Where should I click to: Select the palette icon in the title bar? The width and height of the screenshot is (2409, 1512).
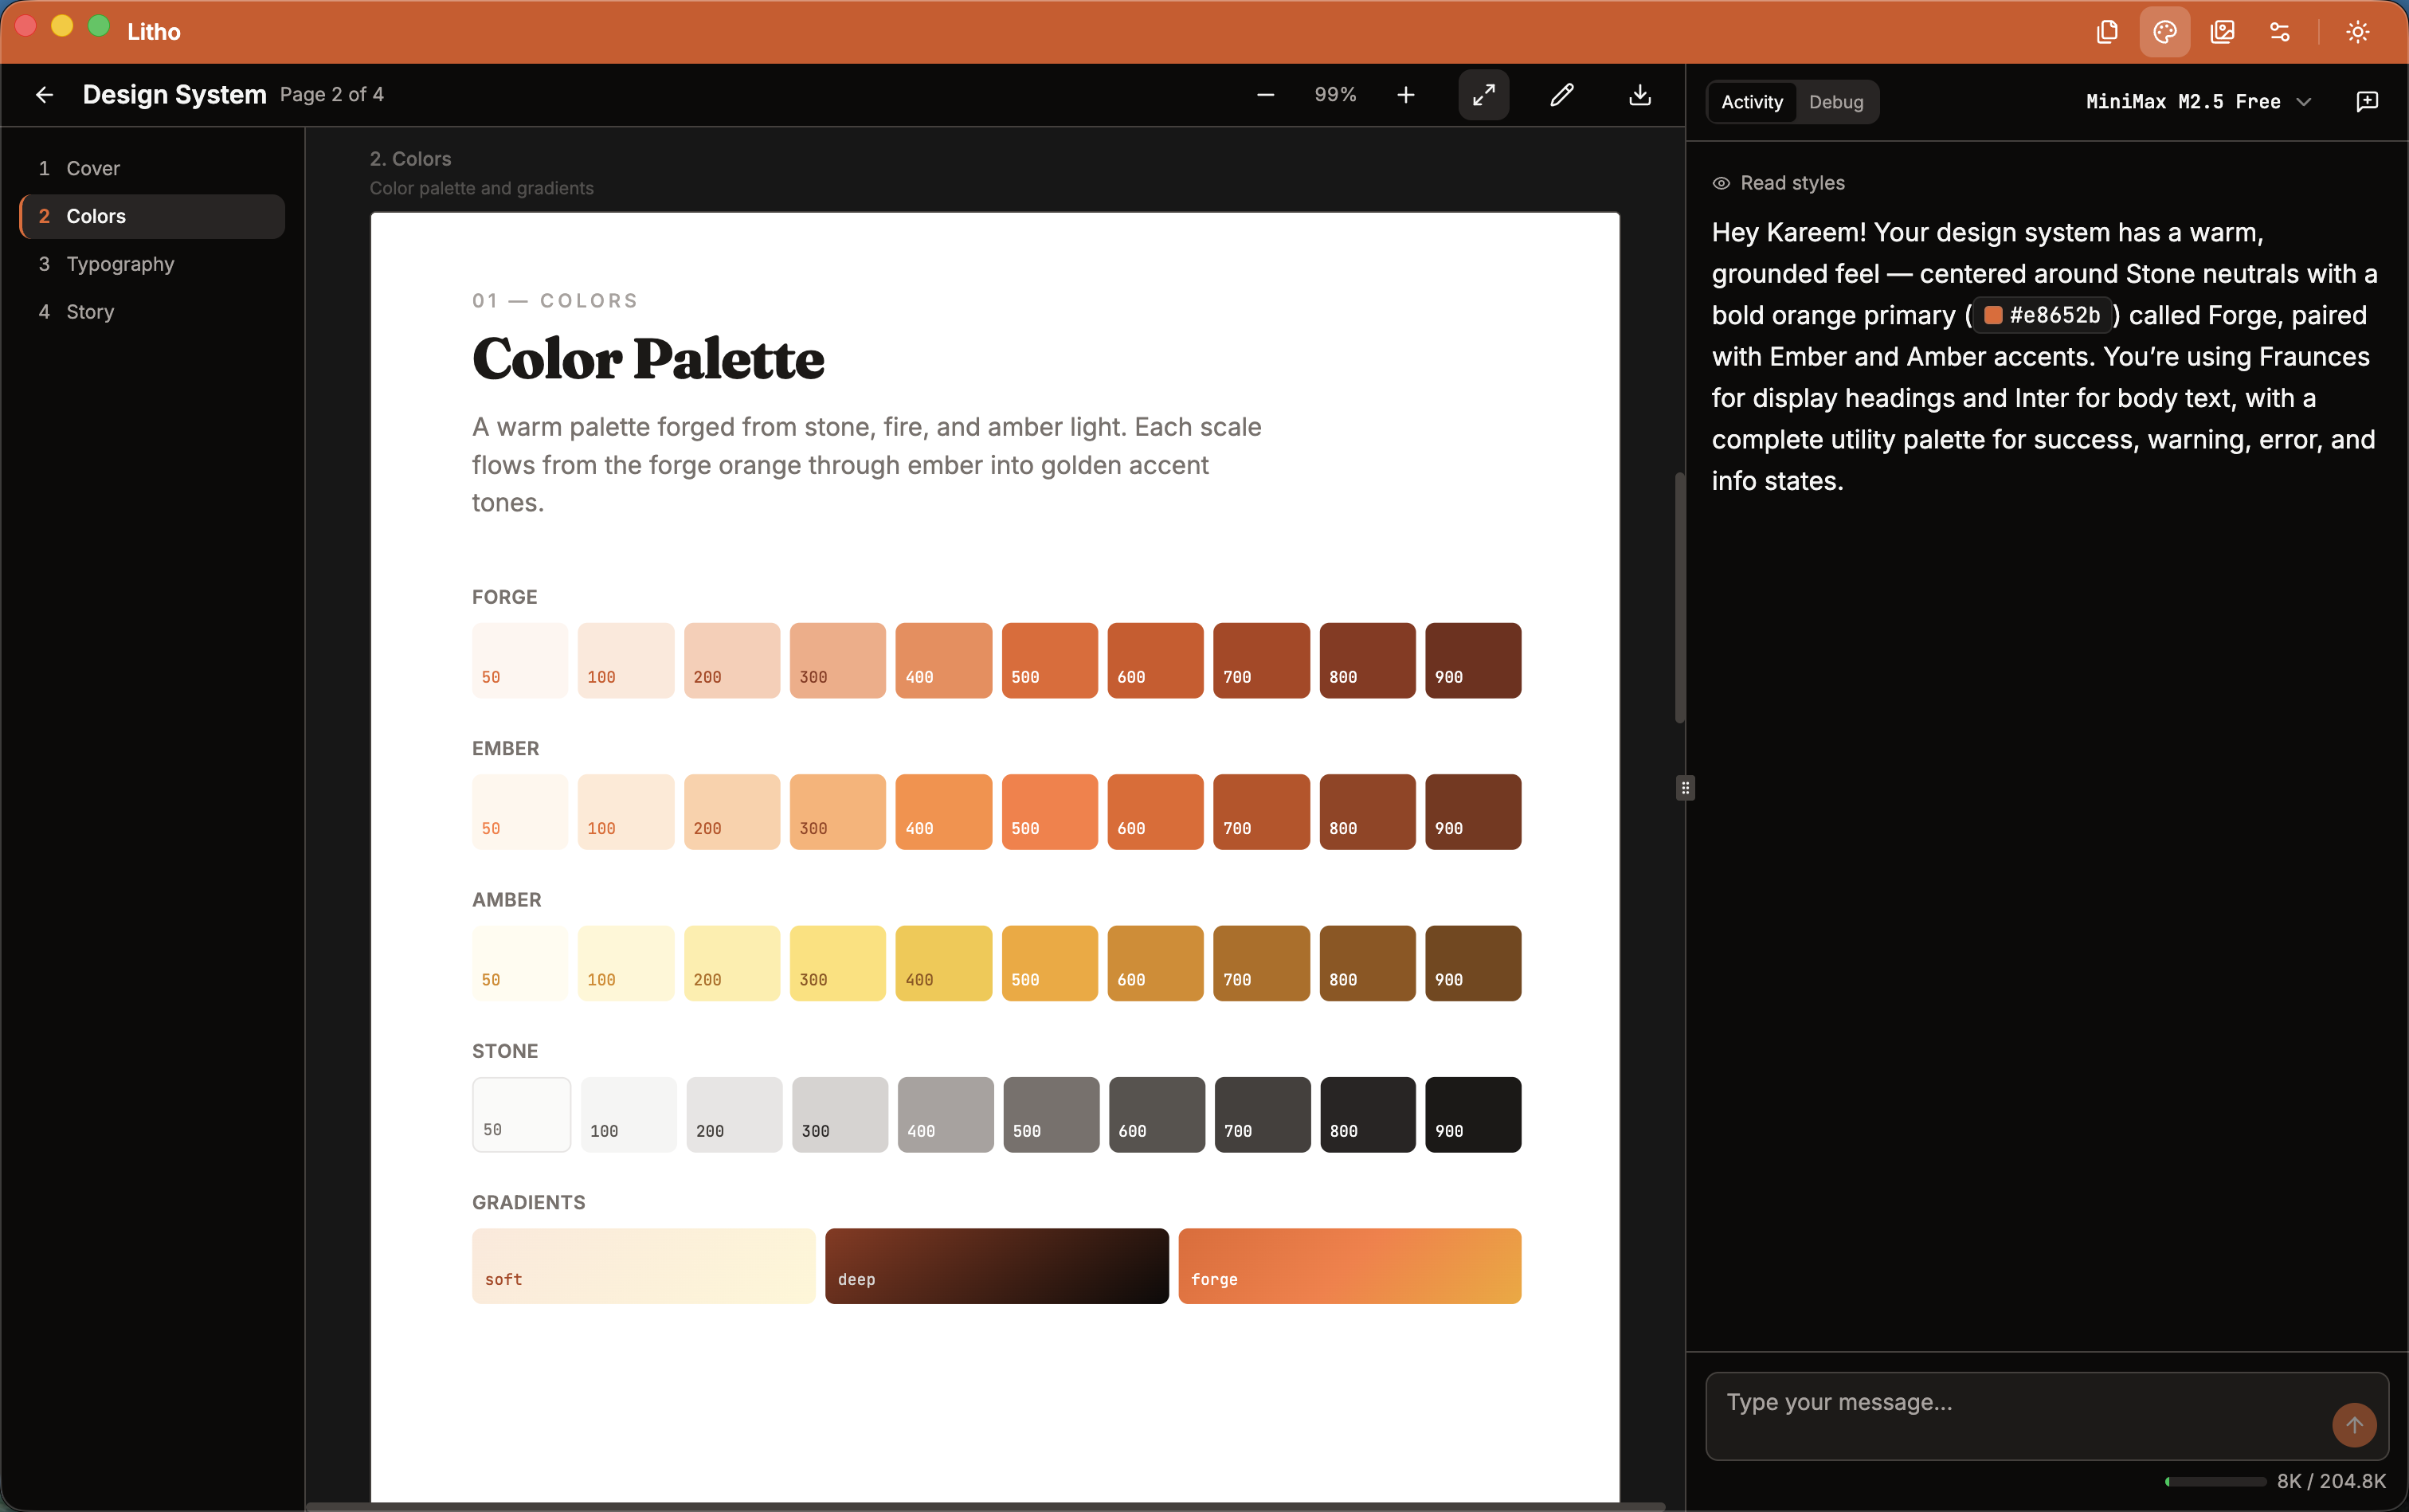[2163, 31]
